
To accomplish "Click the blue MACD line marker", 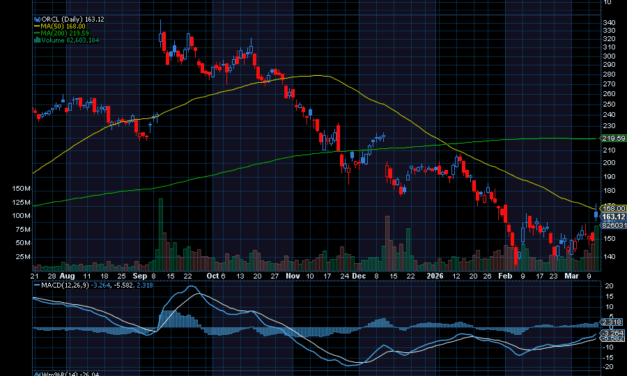I will pos(37,285).
